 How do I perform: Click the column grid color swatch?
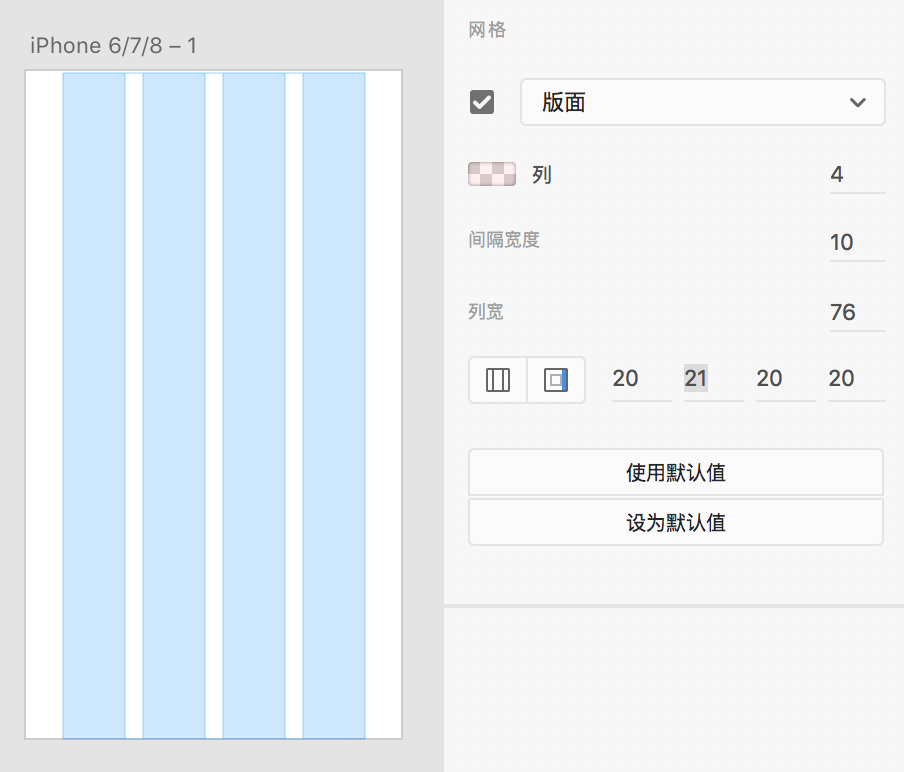[492, 175]
